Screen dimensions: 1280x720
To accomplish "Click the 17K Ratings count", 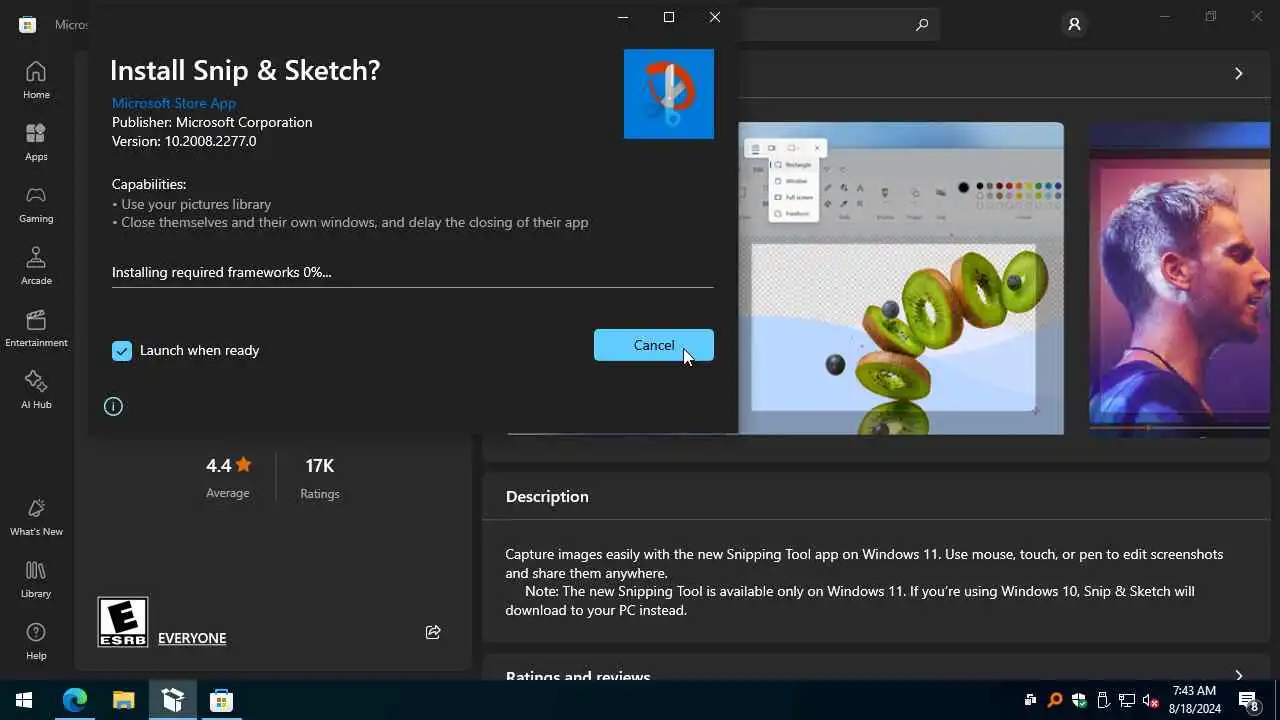I will [320, 478].
